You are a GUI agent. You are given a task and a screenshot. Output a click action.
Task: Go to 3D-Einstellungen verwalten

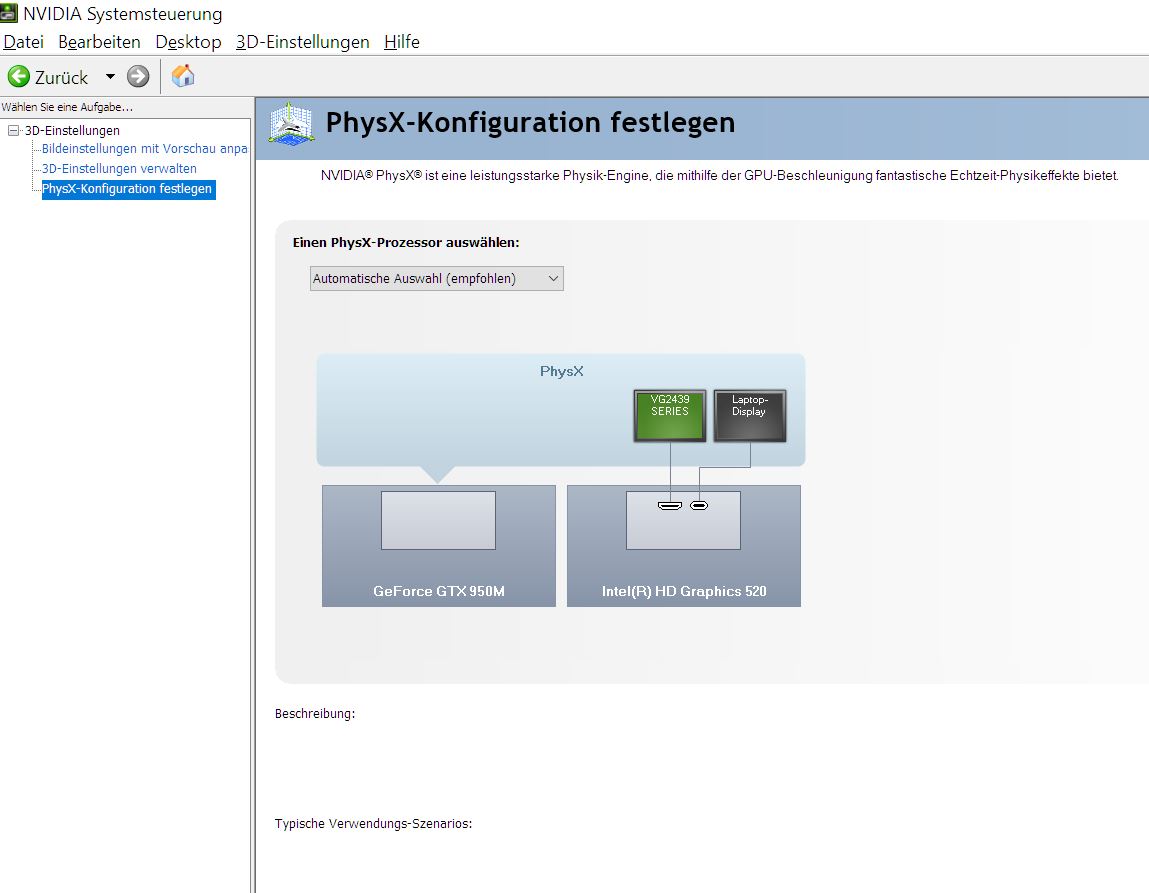click(119, 169)
